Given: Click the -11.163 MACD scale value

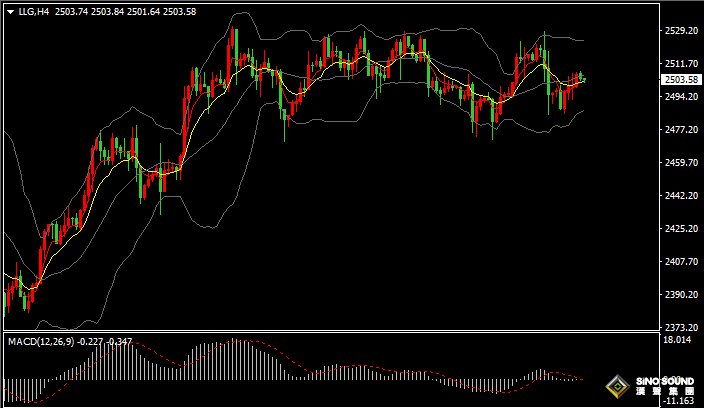Looking at the screenshot, I should pos(679,401).
